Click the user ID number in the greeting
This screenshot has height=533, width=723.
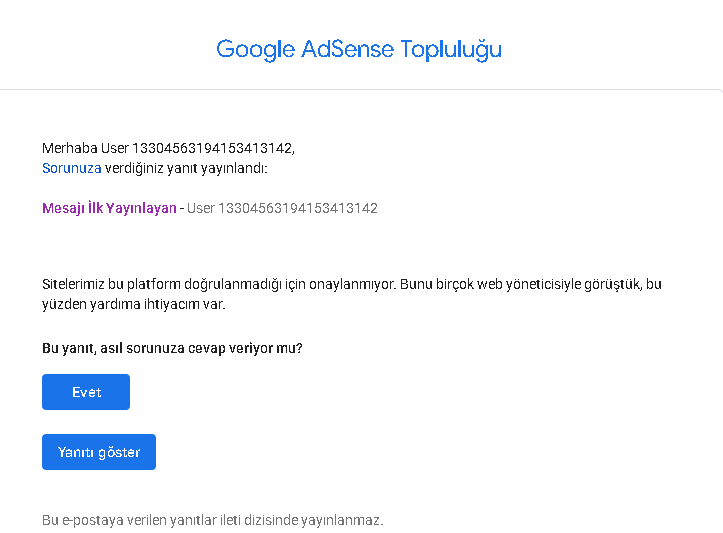(x=213, y=148)
